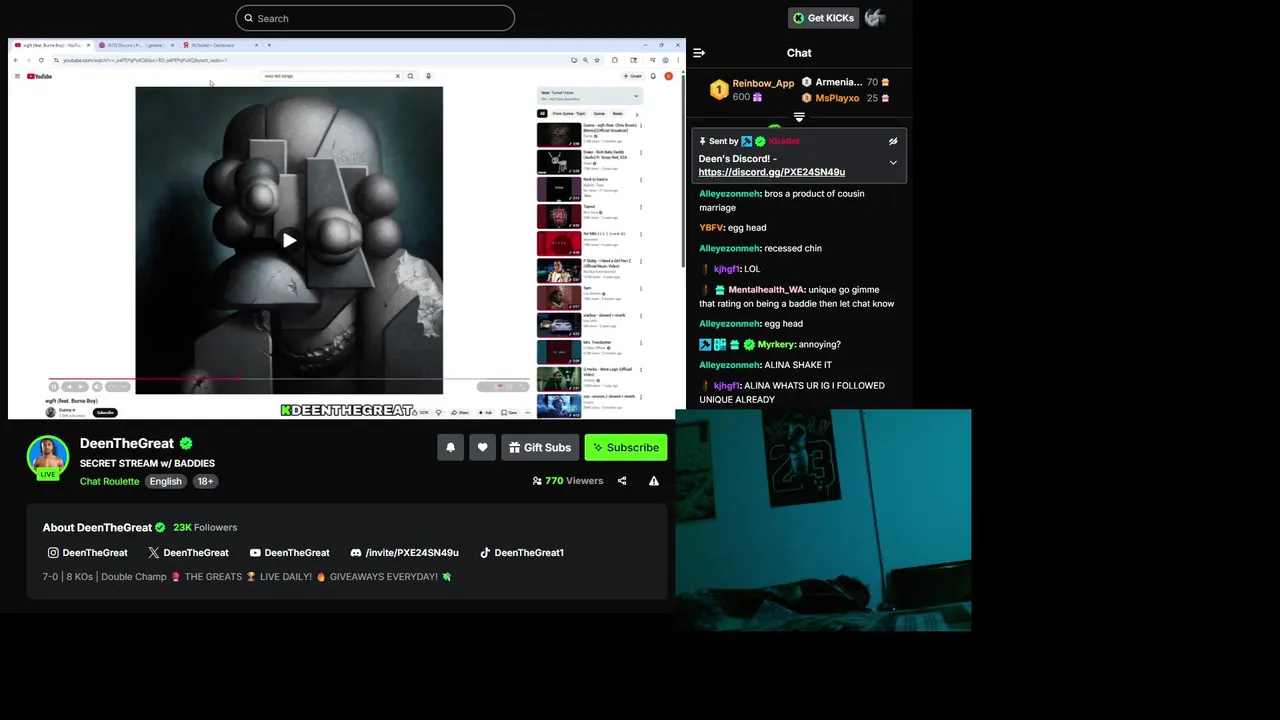
Task: Open options menu for Tapout video
Action: tap(641, 207)
